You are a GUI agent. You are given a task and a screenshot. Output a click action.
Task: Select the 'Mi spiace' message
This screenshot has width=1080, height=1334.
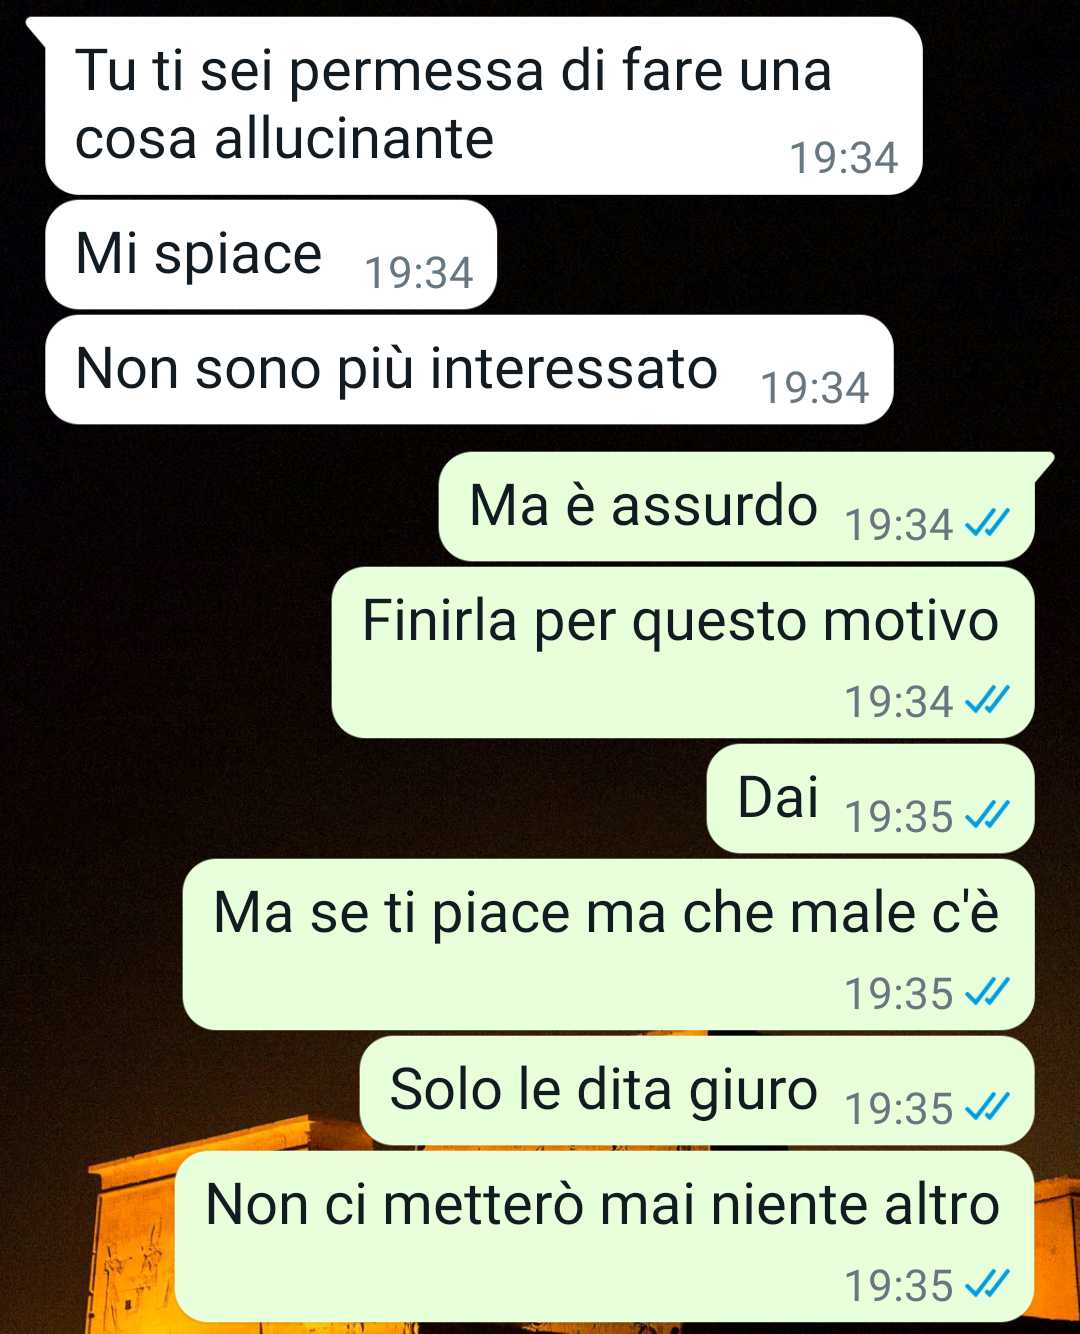click(x=271, y=254)
